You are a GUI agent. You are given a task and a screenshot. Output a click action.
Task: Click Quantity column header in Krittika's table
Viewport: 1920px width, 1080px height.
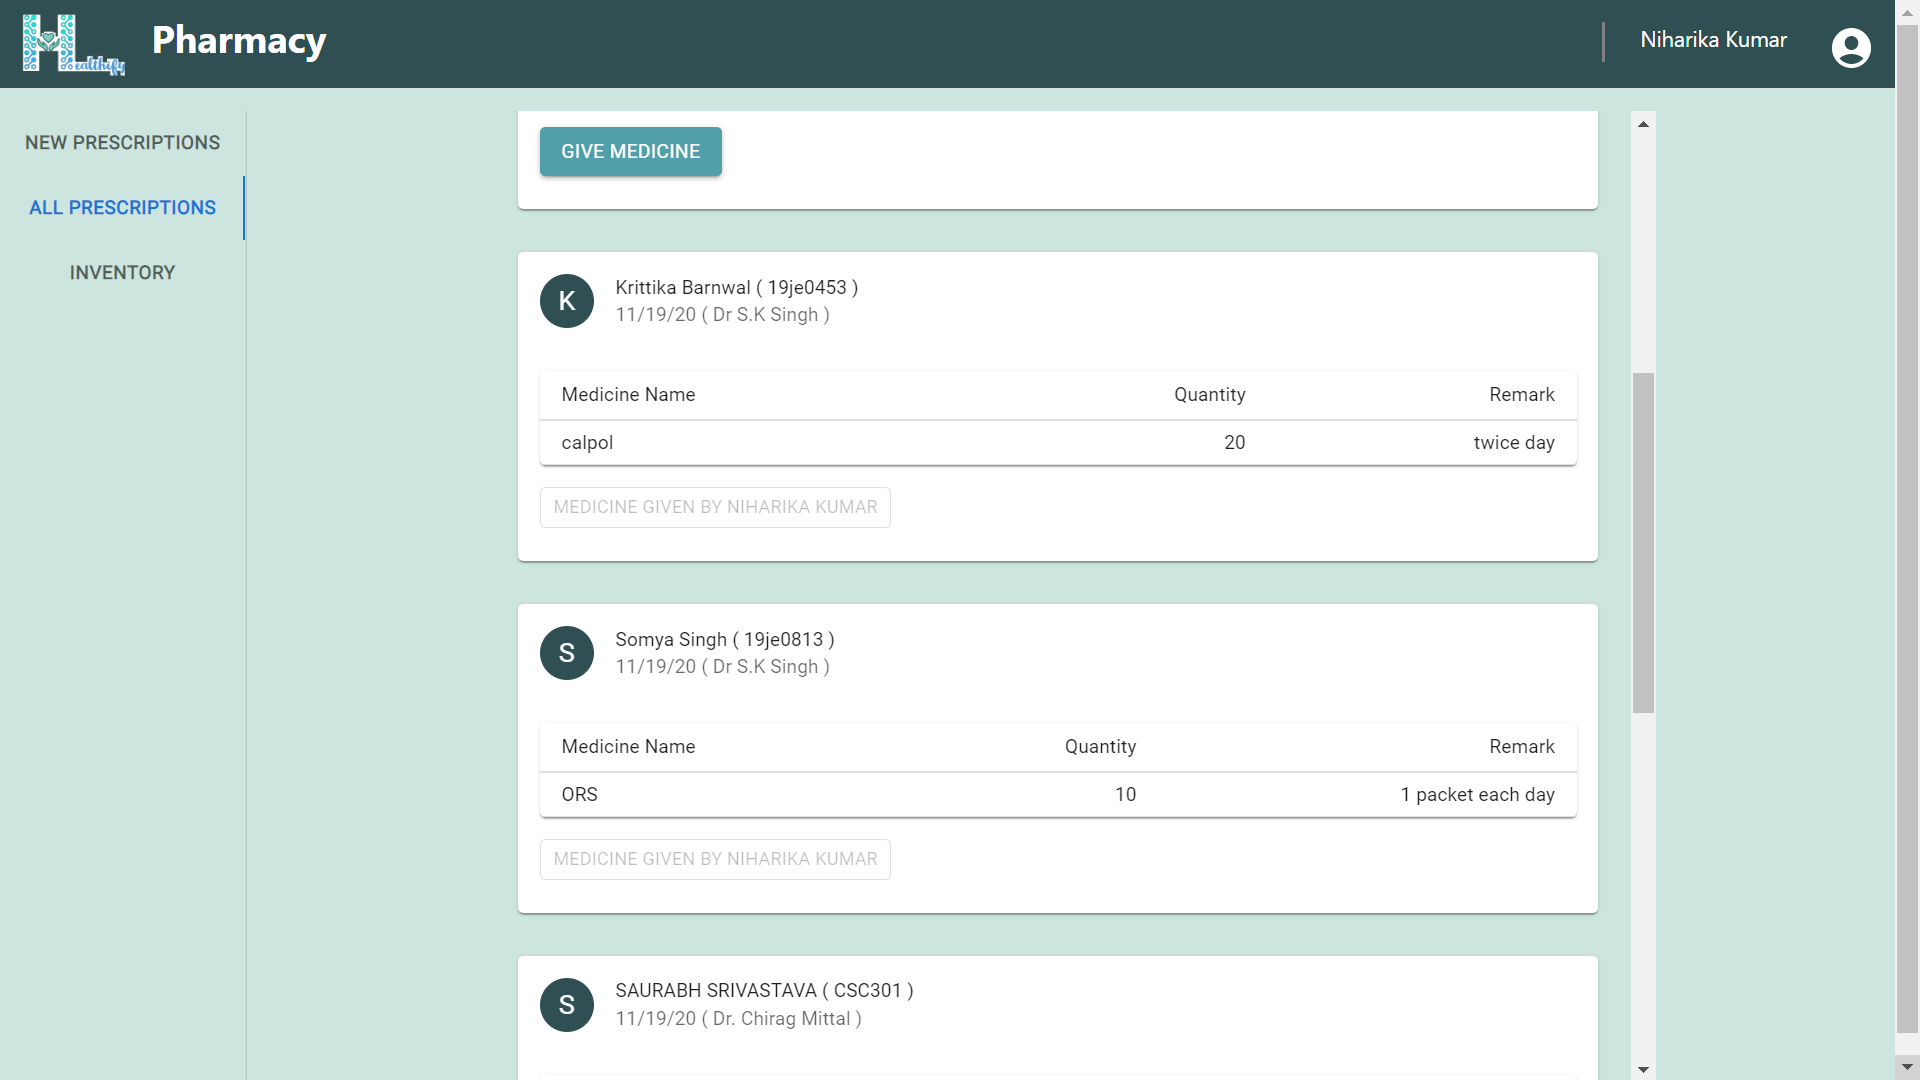pyautogui.click(x=1209, y=395)
